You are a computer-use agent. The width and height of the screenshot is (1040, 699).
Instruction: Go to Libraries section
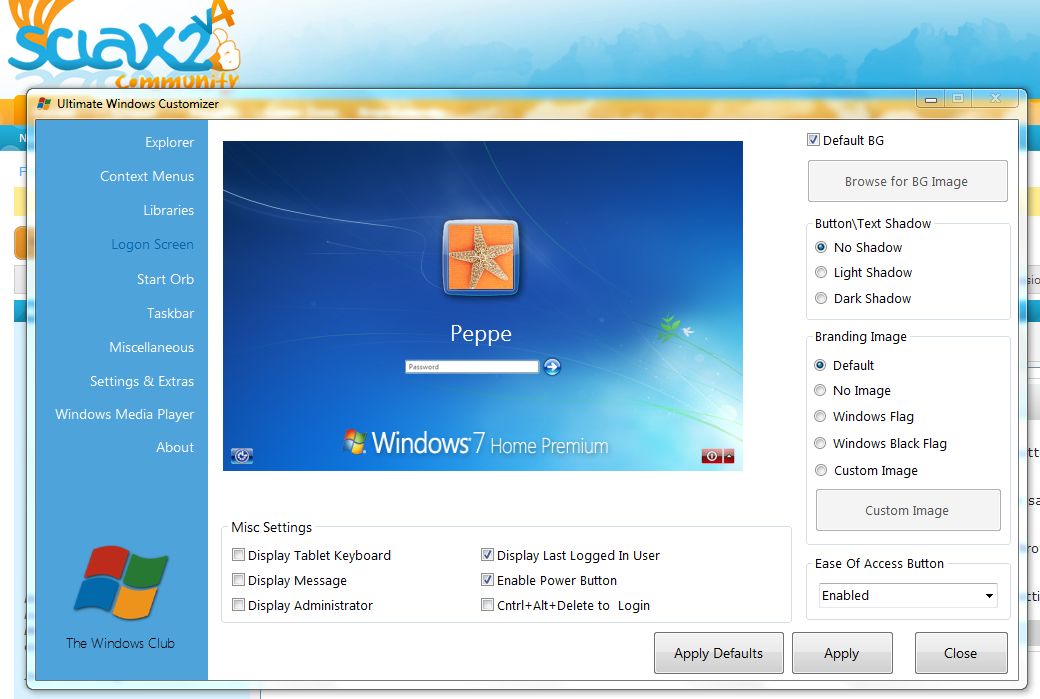168,210
